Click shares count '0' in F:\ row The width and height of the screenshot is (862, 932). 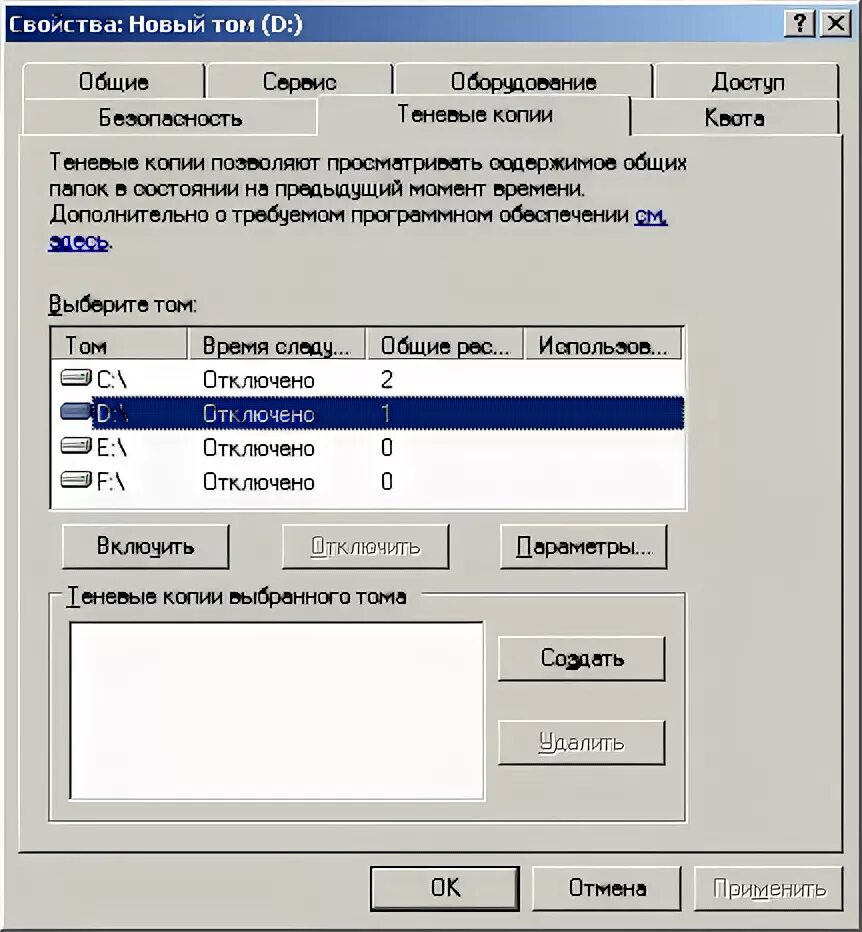[x=386, y=481]
